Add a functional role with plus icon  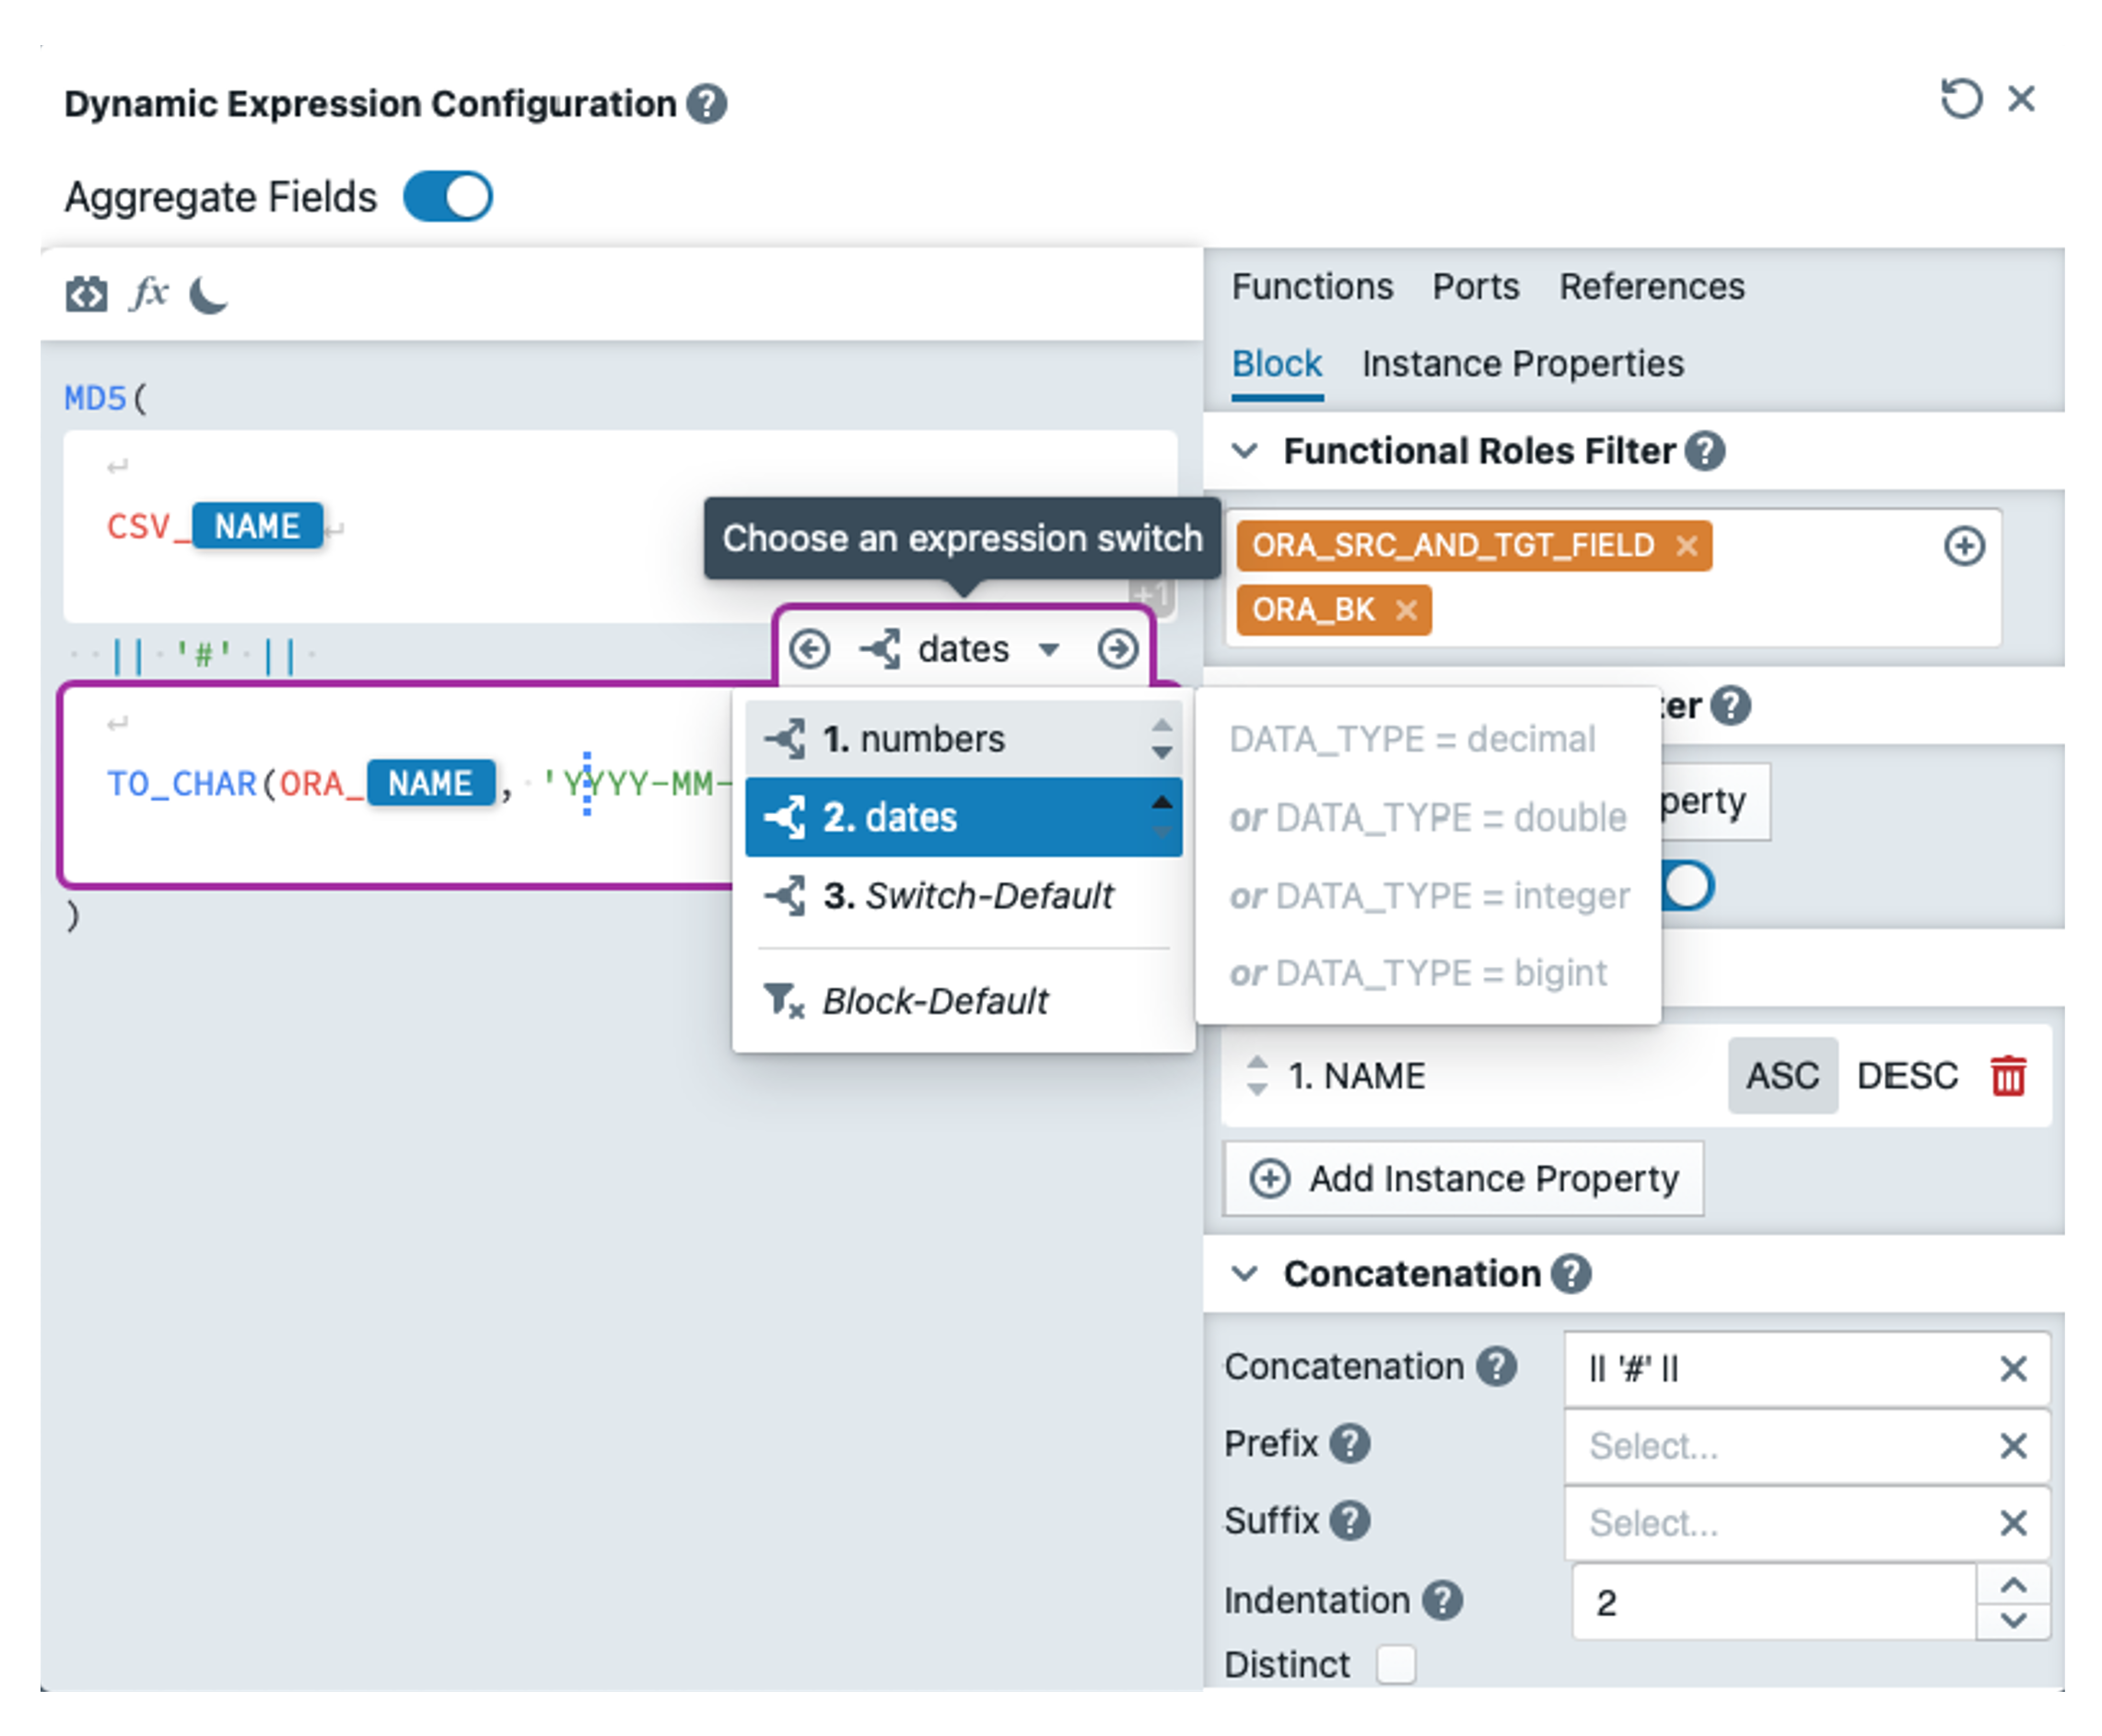[x=1963, y=546]
